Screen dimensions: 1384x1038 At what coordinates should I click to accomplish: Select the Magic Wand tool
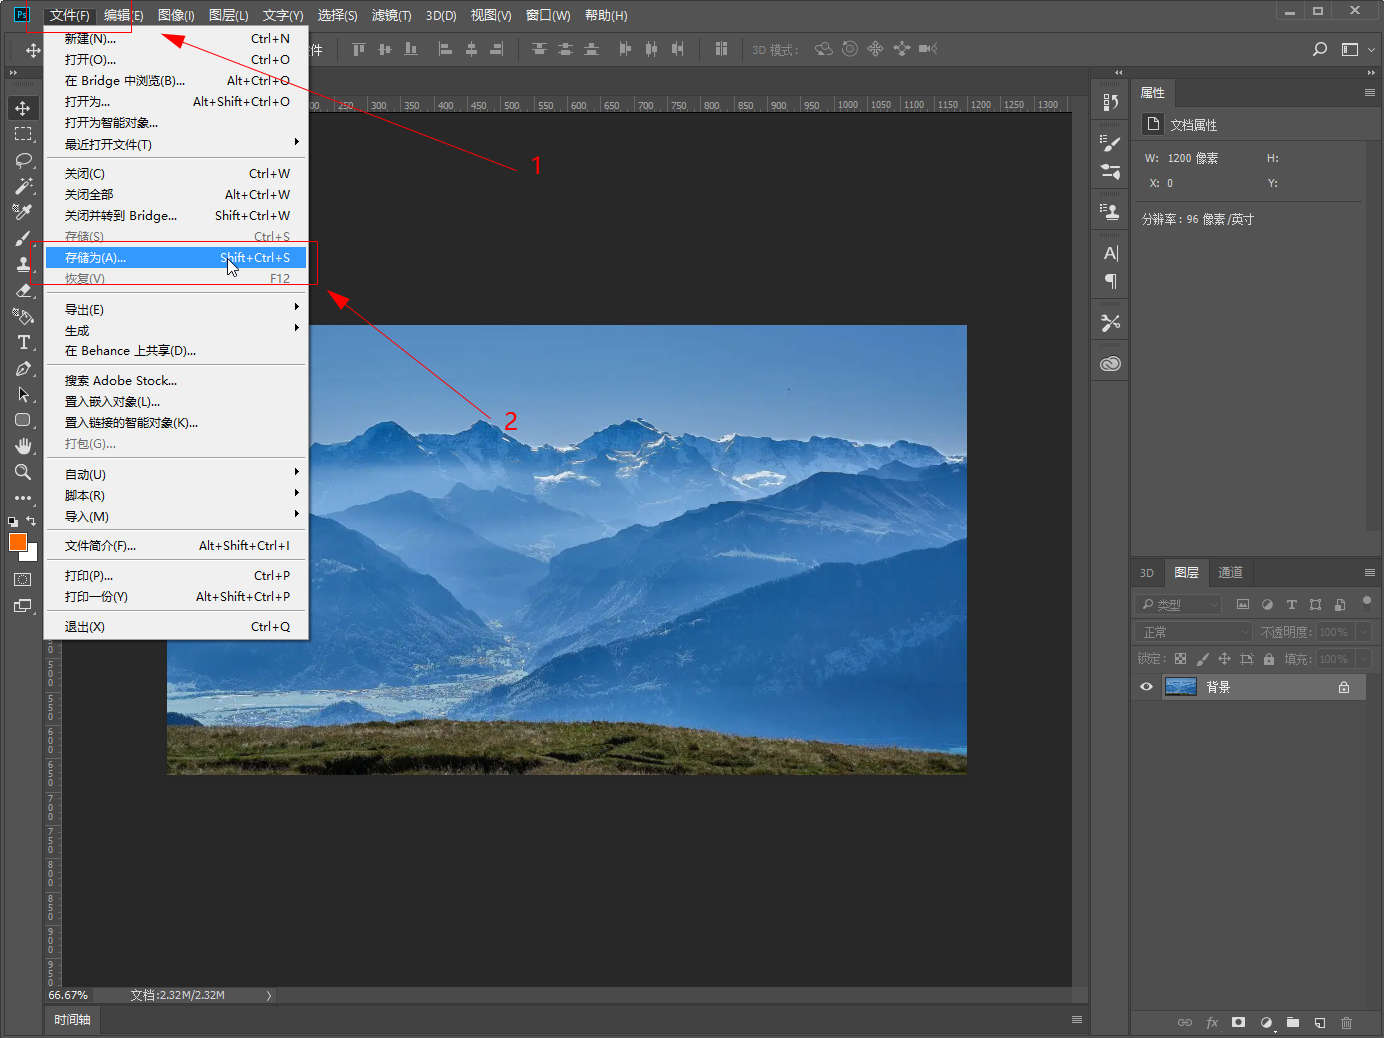point(23,186)
